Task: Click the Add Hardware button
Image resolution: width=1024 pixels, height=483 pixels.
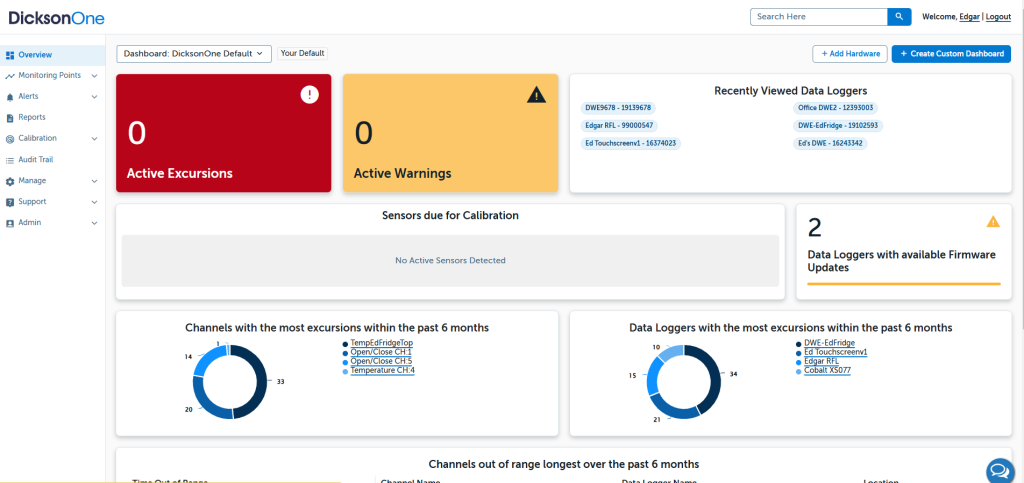Action: point(849,54)
